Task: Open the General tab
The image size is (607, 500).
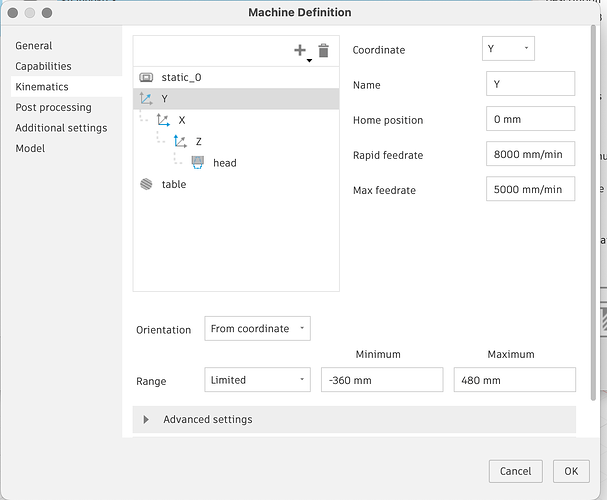Action: (34, 46)
